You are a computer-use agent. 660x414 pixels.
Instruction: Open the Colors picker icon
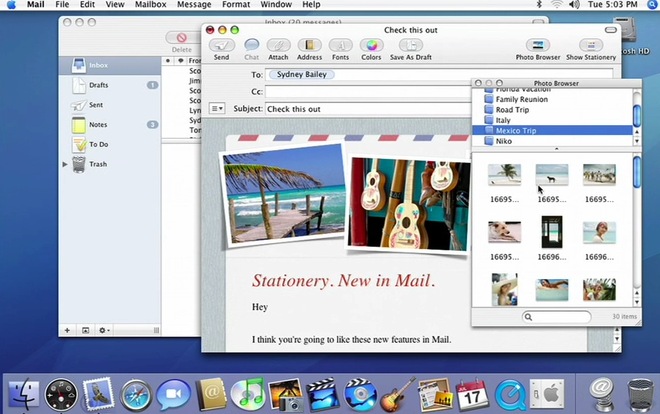click(371, 45)
